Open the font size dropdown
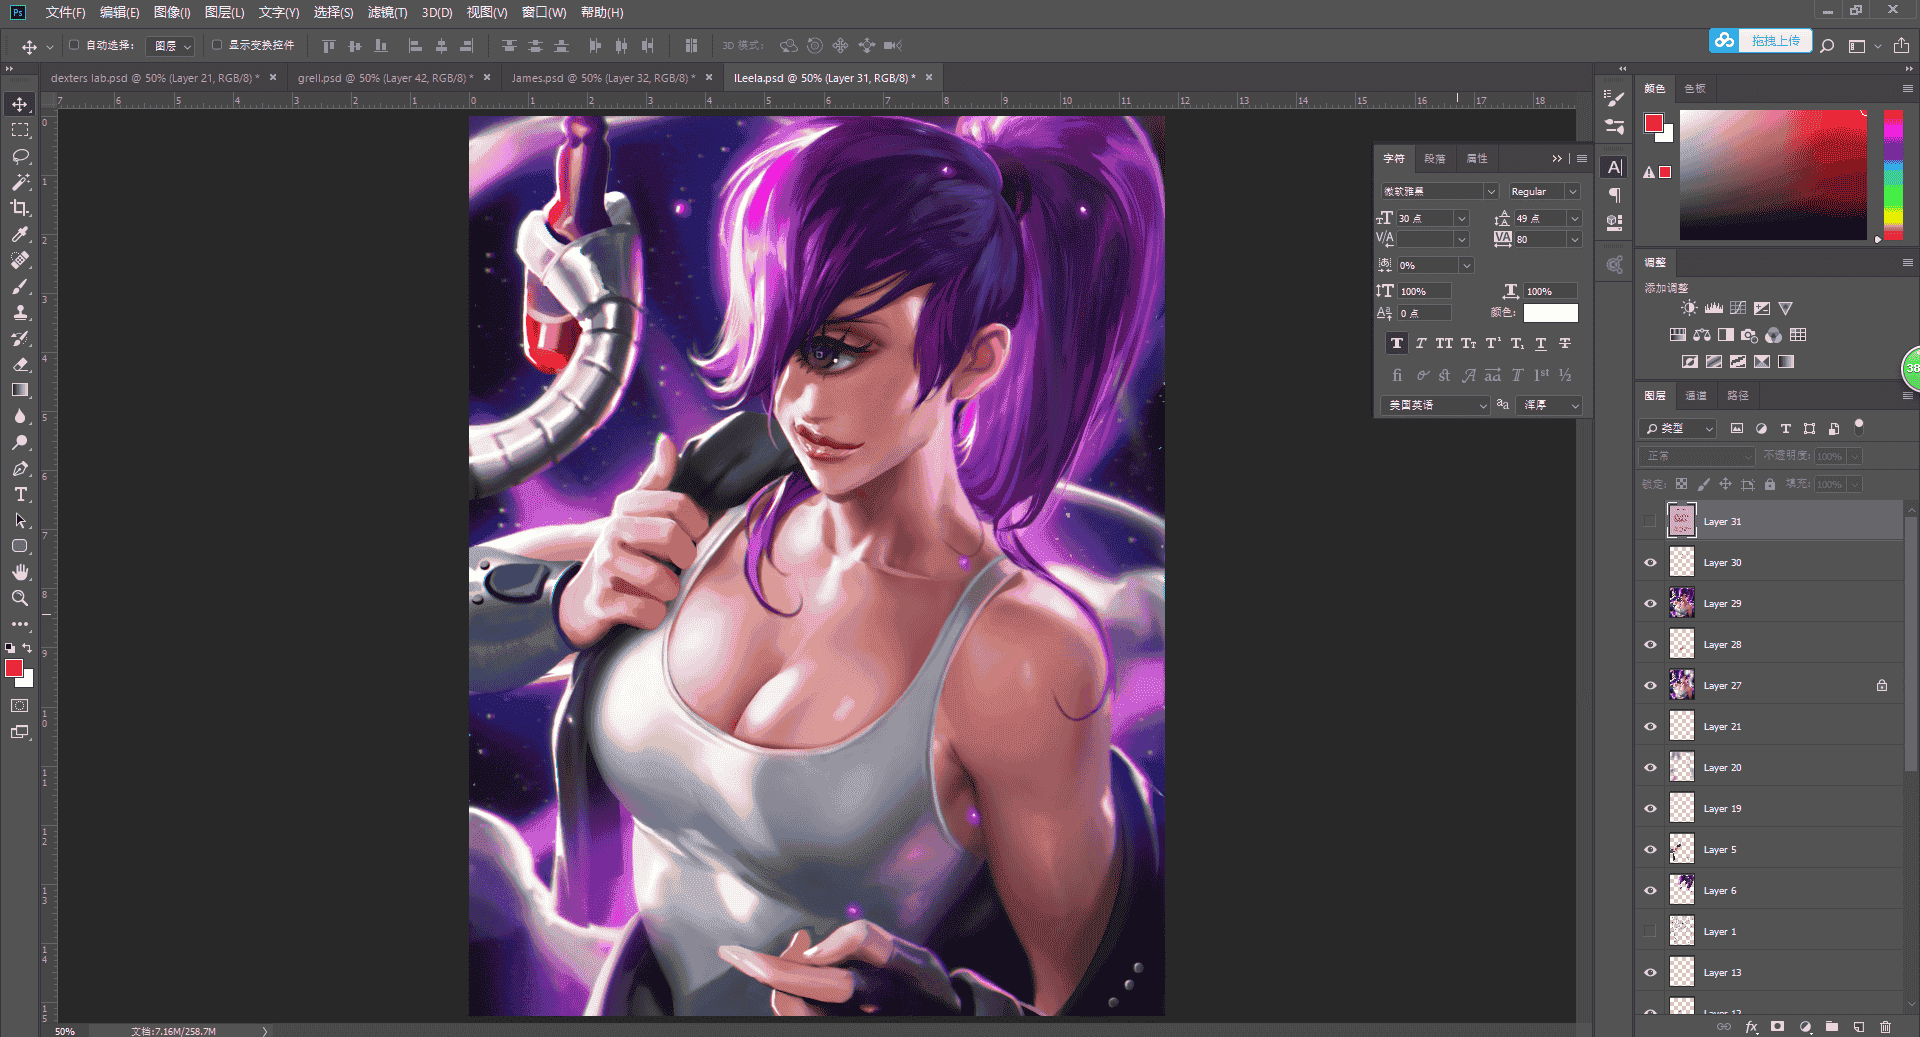This screenshot has width=1920, height=1037. [x=1461, y=218]
